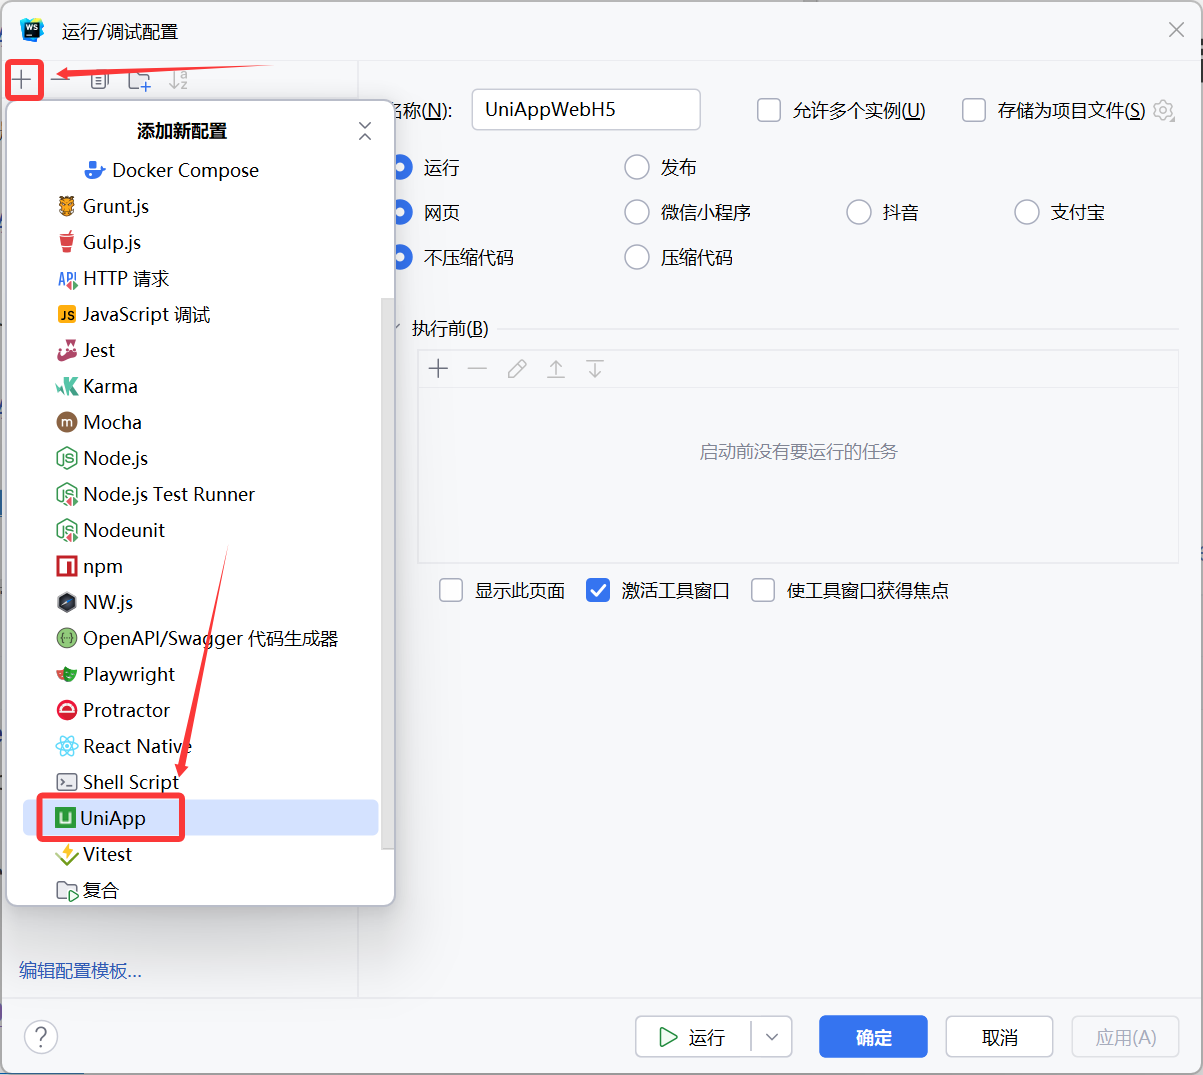Select the 运行 radio button
Screen dimensions: 1203x1075
[x=402, y=167]
